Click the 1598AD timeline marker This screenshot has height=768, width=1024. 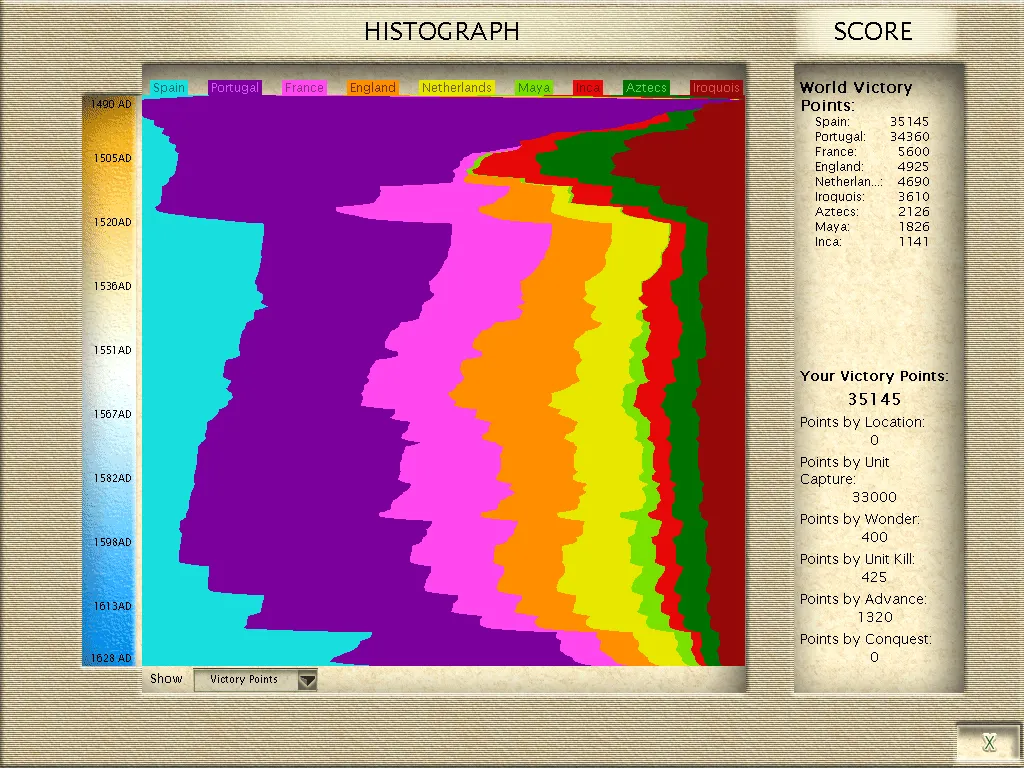pos(112,542)
